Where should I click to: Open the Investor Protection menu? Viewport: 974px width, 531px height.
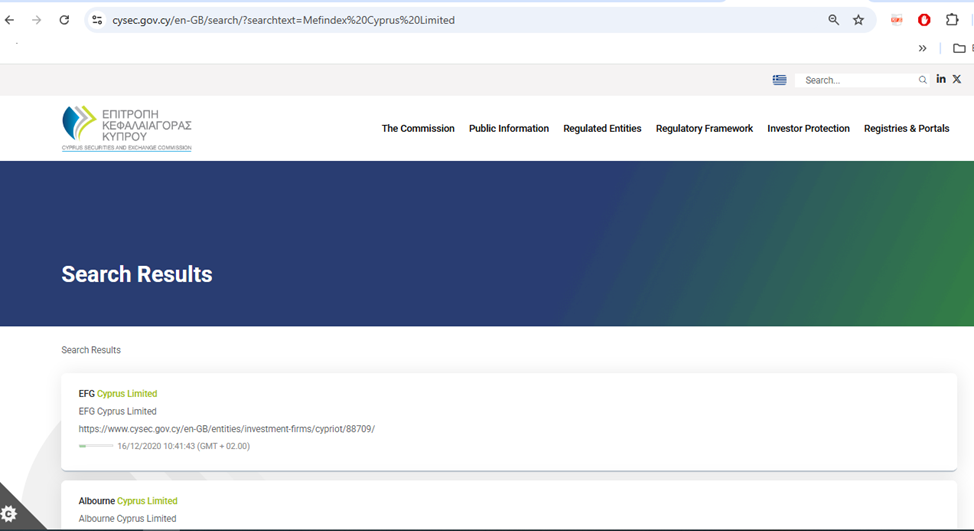pyautogui.click(x=808, y=129)
